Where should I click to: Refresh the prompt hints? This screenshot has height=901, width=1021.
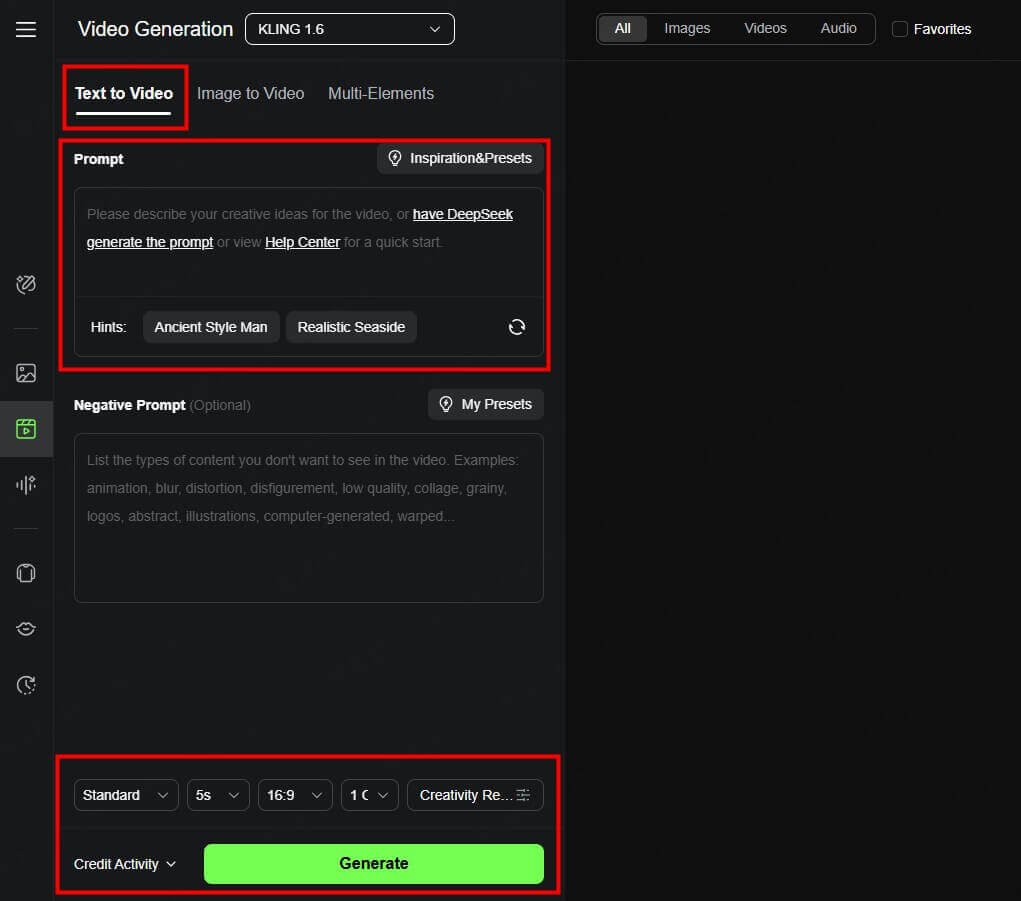coord(517,327)
